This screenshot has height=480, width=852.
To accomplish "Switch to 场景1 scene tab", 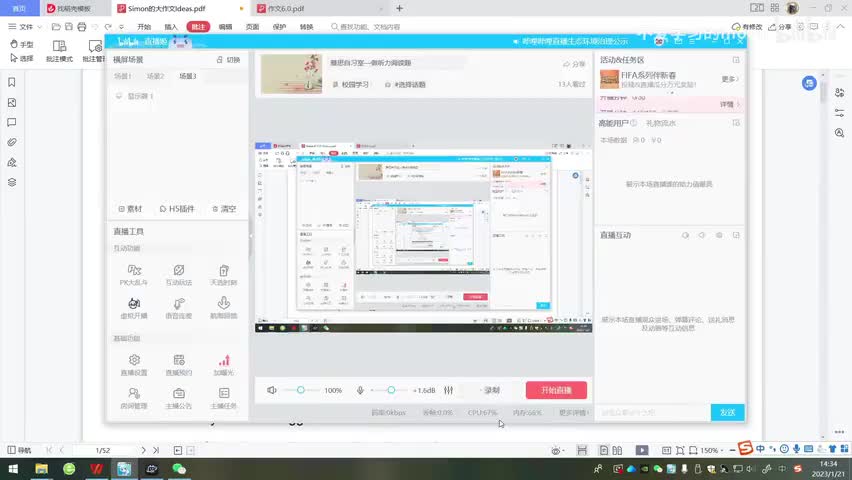I will coord(122,76).
